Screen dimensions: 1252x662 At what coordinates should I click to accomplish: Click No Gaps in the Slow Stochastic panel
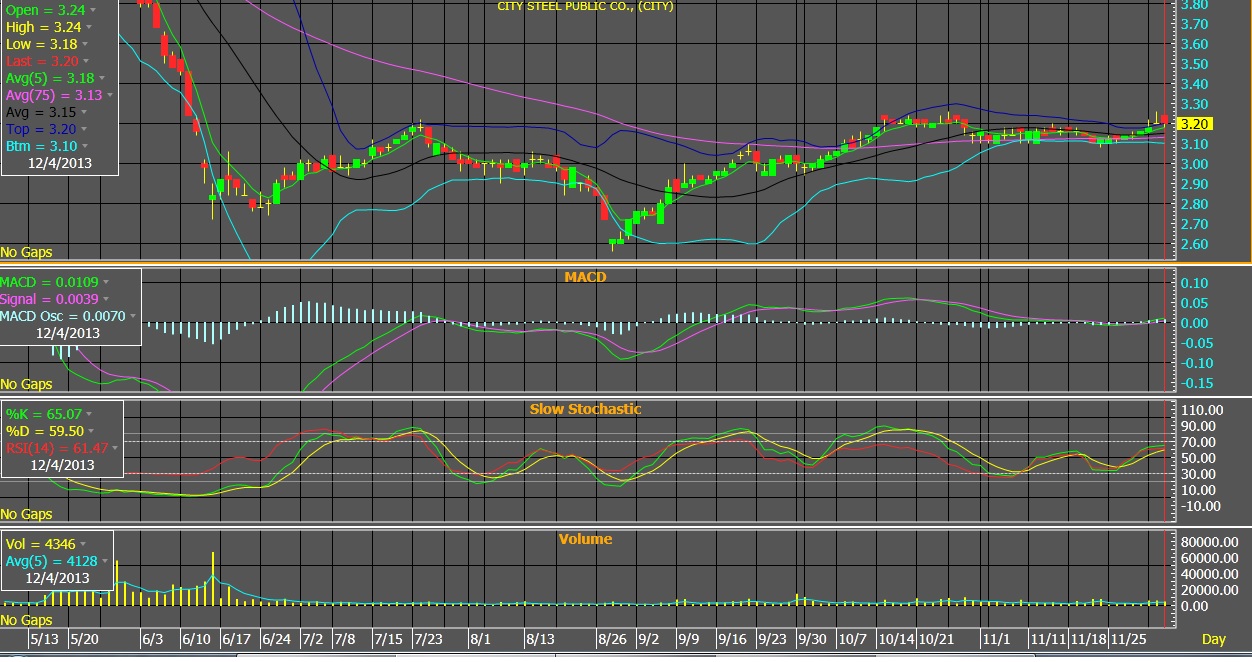click(x=26, y=515)
